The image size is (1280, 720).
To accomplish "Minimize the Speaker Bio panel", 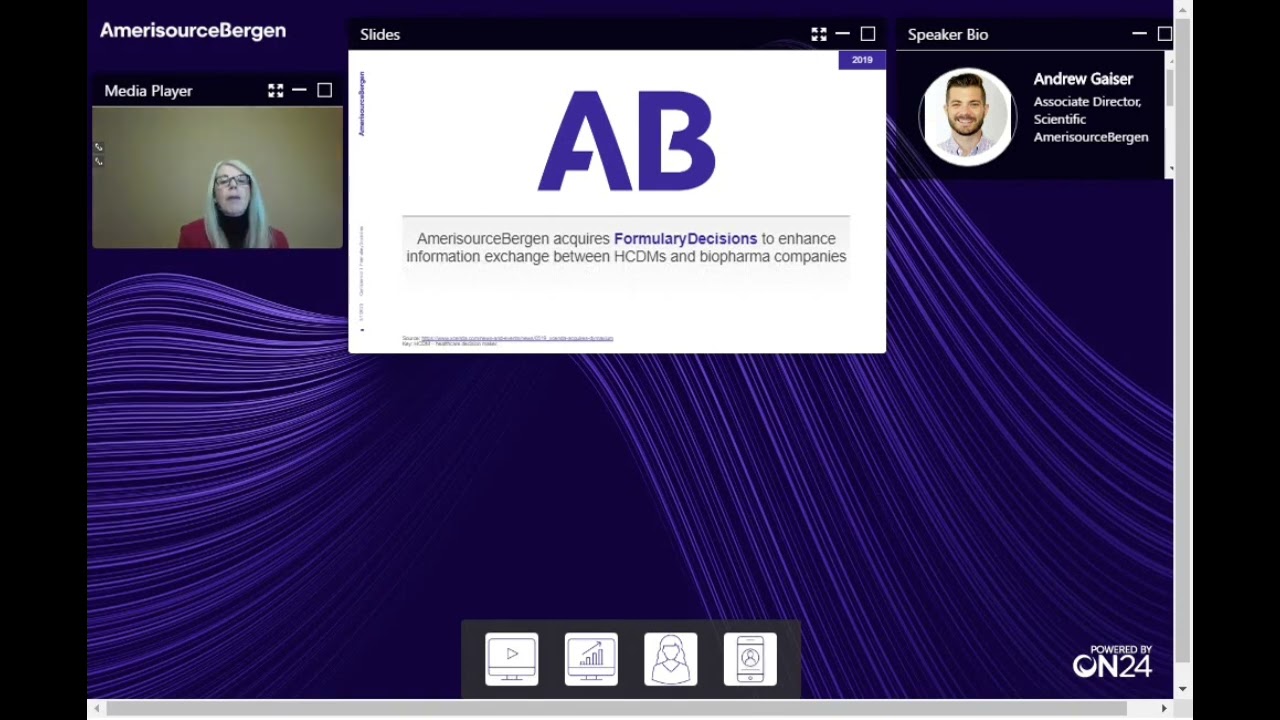I will (1139, 34).
